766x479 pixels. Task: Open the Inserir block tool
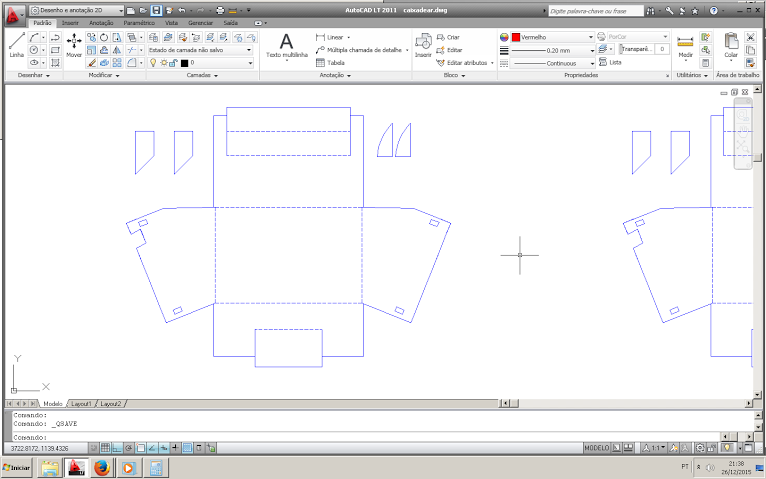(x=423, y=45)
